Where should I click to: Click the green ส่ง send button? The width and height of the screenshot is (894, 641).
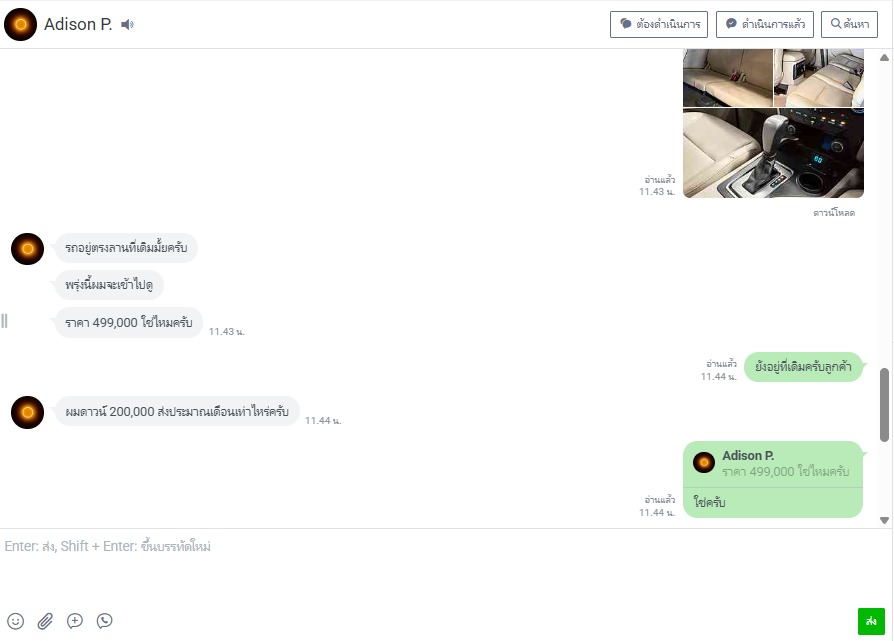point(871,621)
